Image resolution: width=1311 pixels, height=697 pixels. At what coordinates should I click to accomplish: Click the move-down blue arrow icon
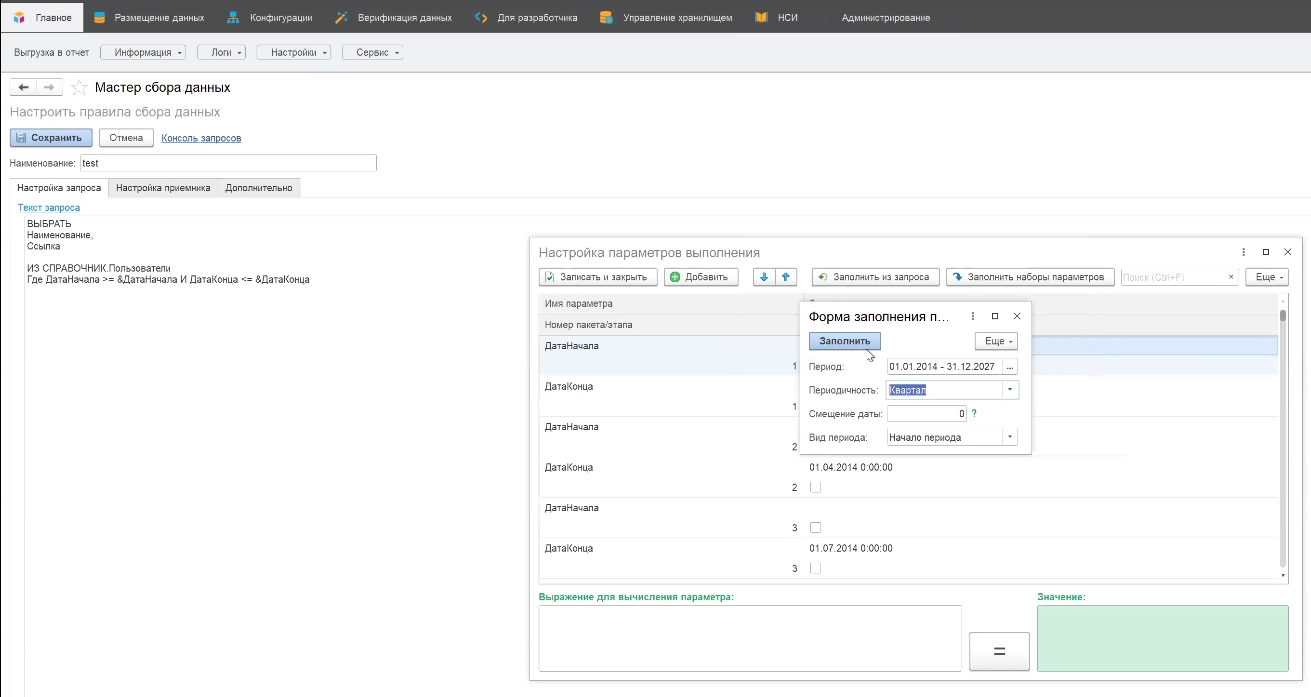(x=765, y=277)
